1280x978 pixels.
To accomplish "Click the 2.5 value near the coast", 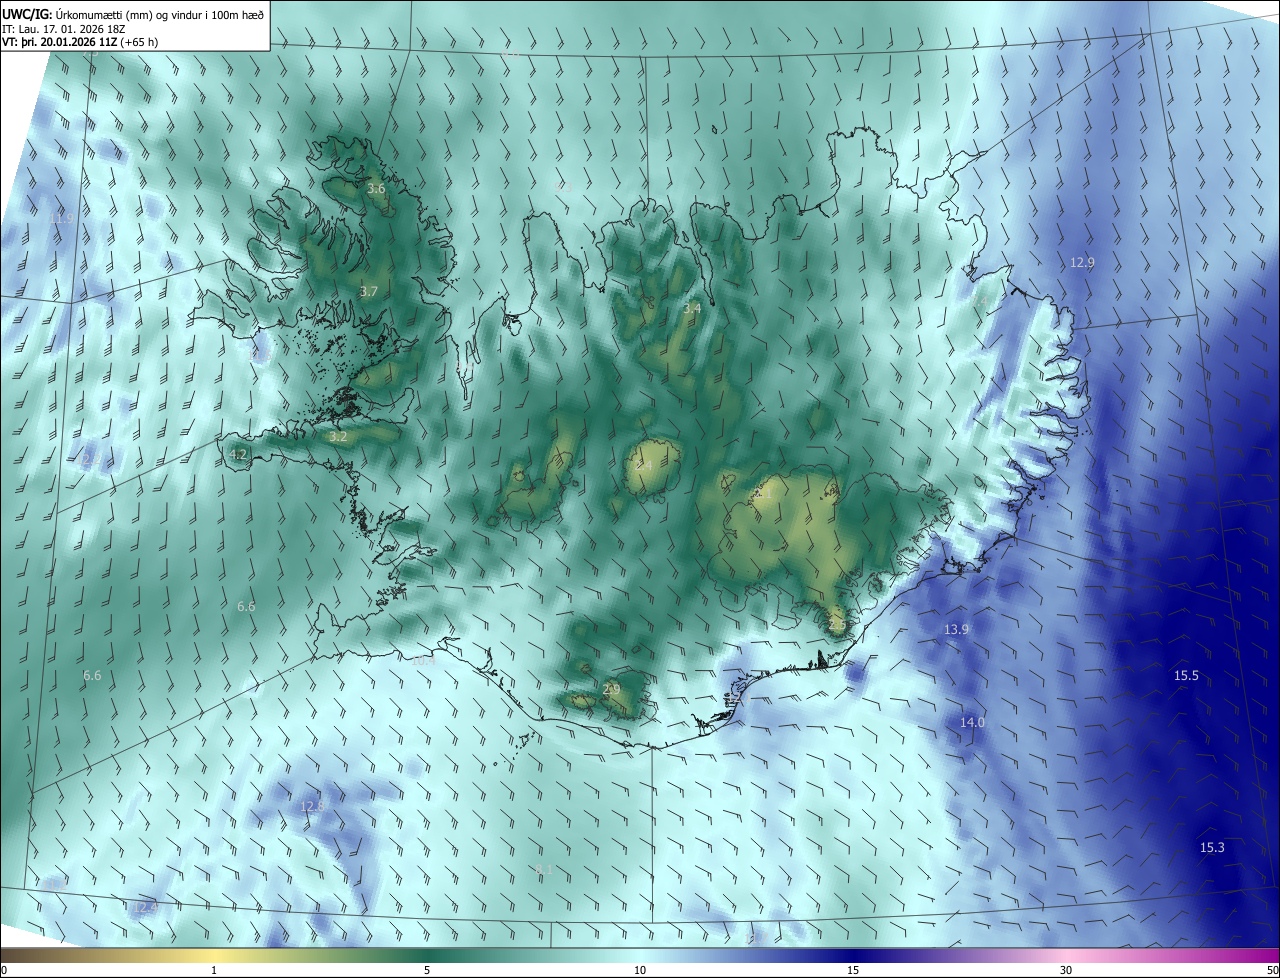I will tap(838, 625).
